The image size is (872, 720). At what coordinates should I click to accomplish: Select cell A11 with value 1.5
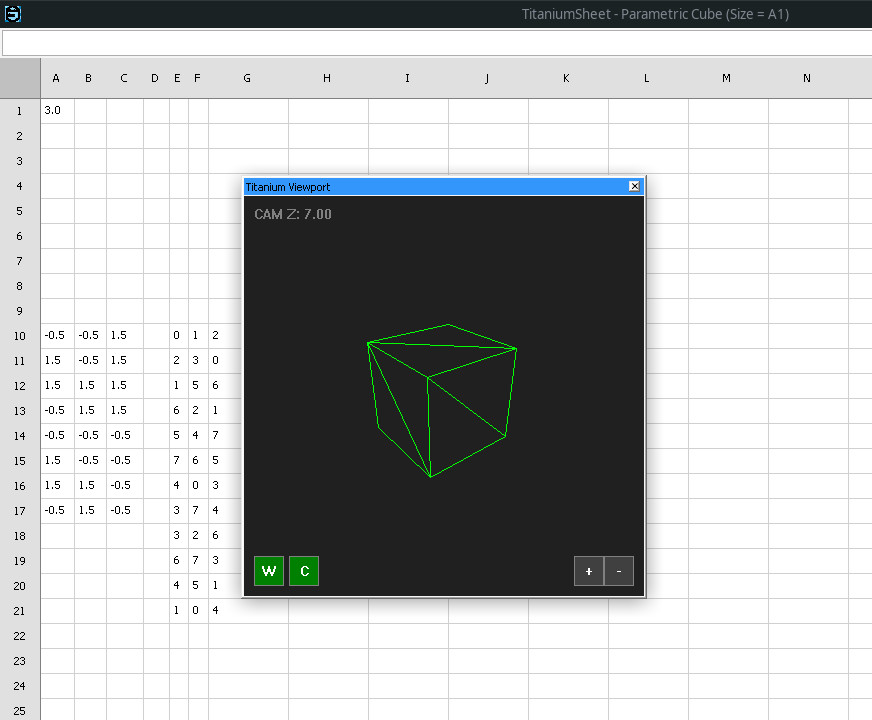click(x=57, y=361)
